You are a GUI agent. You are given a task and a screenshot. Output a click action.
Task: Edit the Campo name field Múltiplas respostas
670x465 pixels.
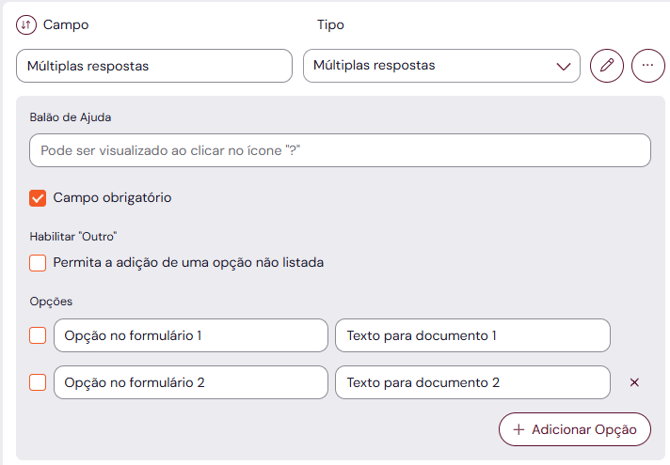click(154, 65)
